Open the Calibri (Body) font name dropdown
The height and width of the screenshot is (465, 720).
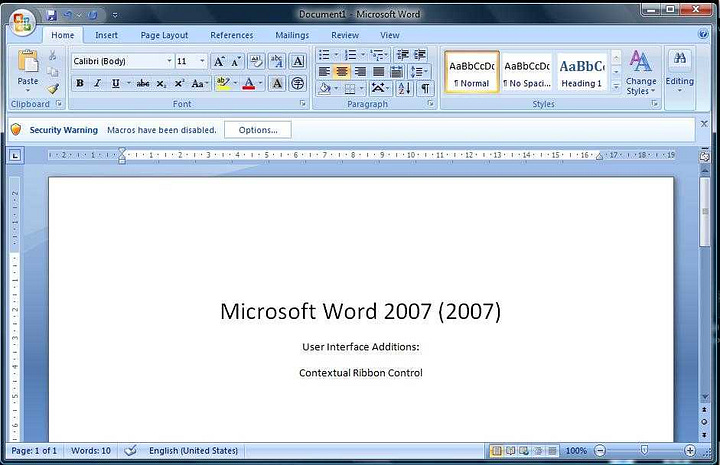click(169, 61)
